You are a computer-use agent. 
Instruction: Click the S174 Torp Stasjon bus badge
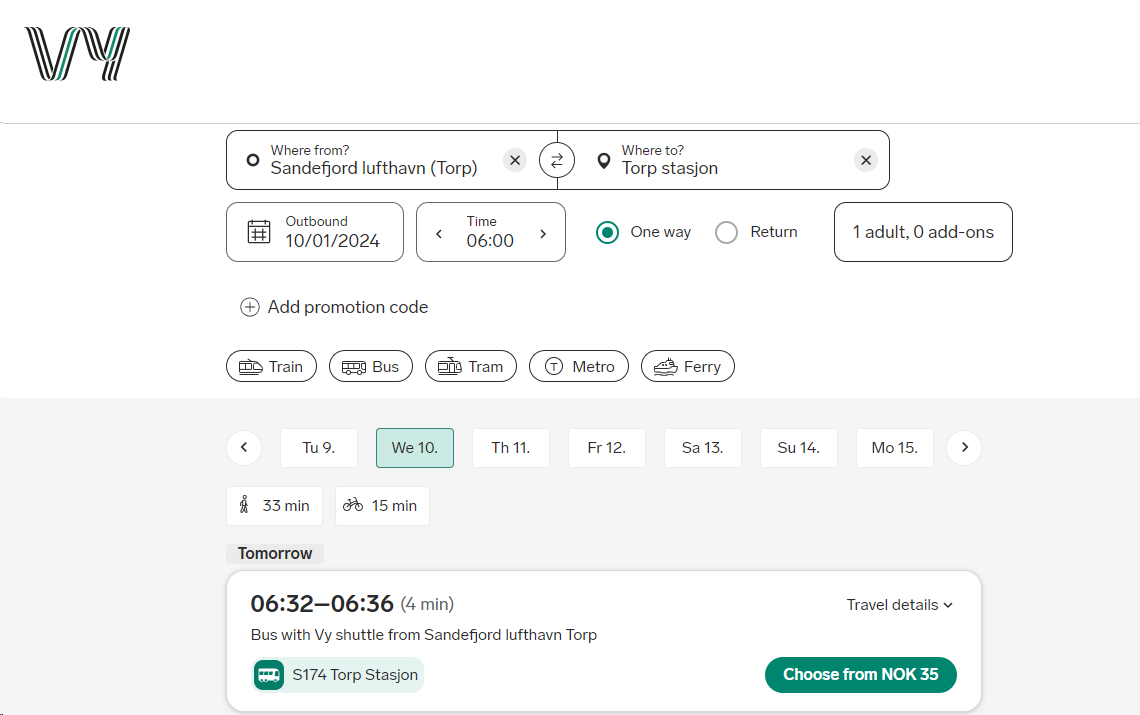(337, 675)
